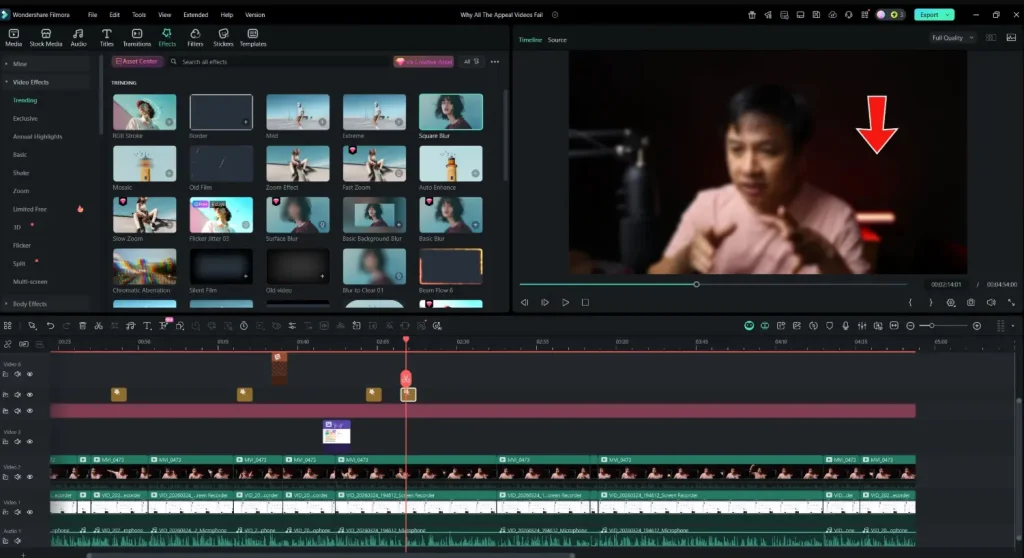
Task: Open the Titles panel
Action: tap(106, 38)
